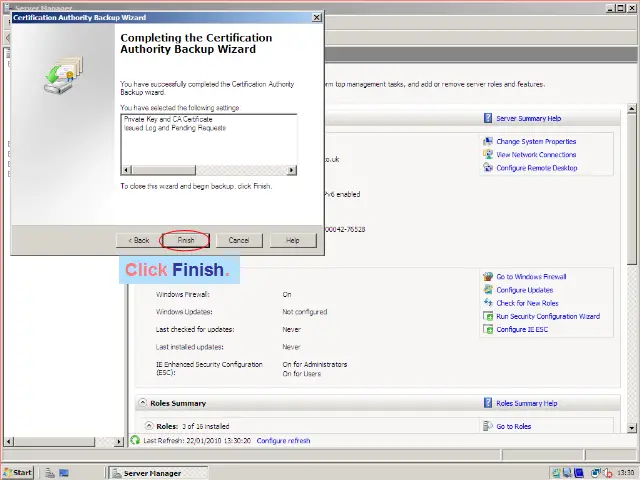
Task: Open the Windows Start menu
Action: (x=18, y=472)
